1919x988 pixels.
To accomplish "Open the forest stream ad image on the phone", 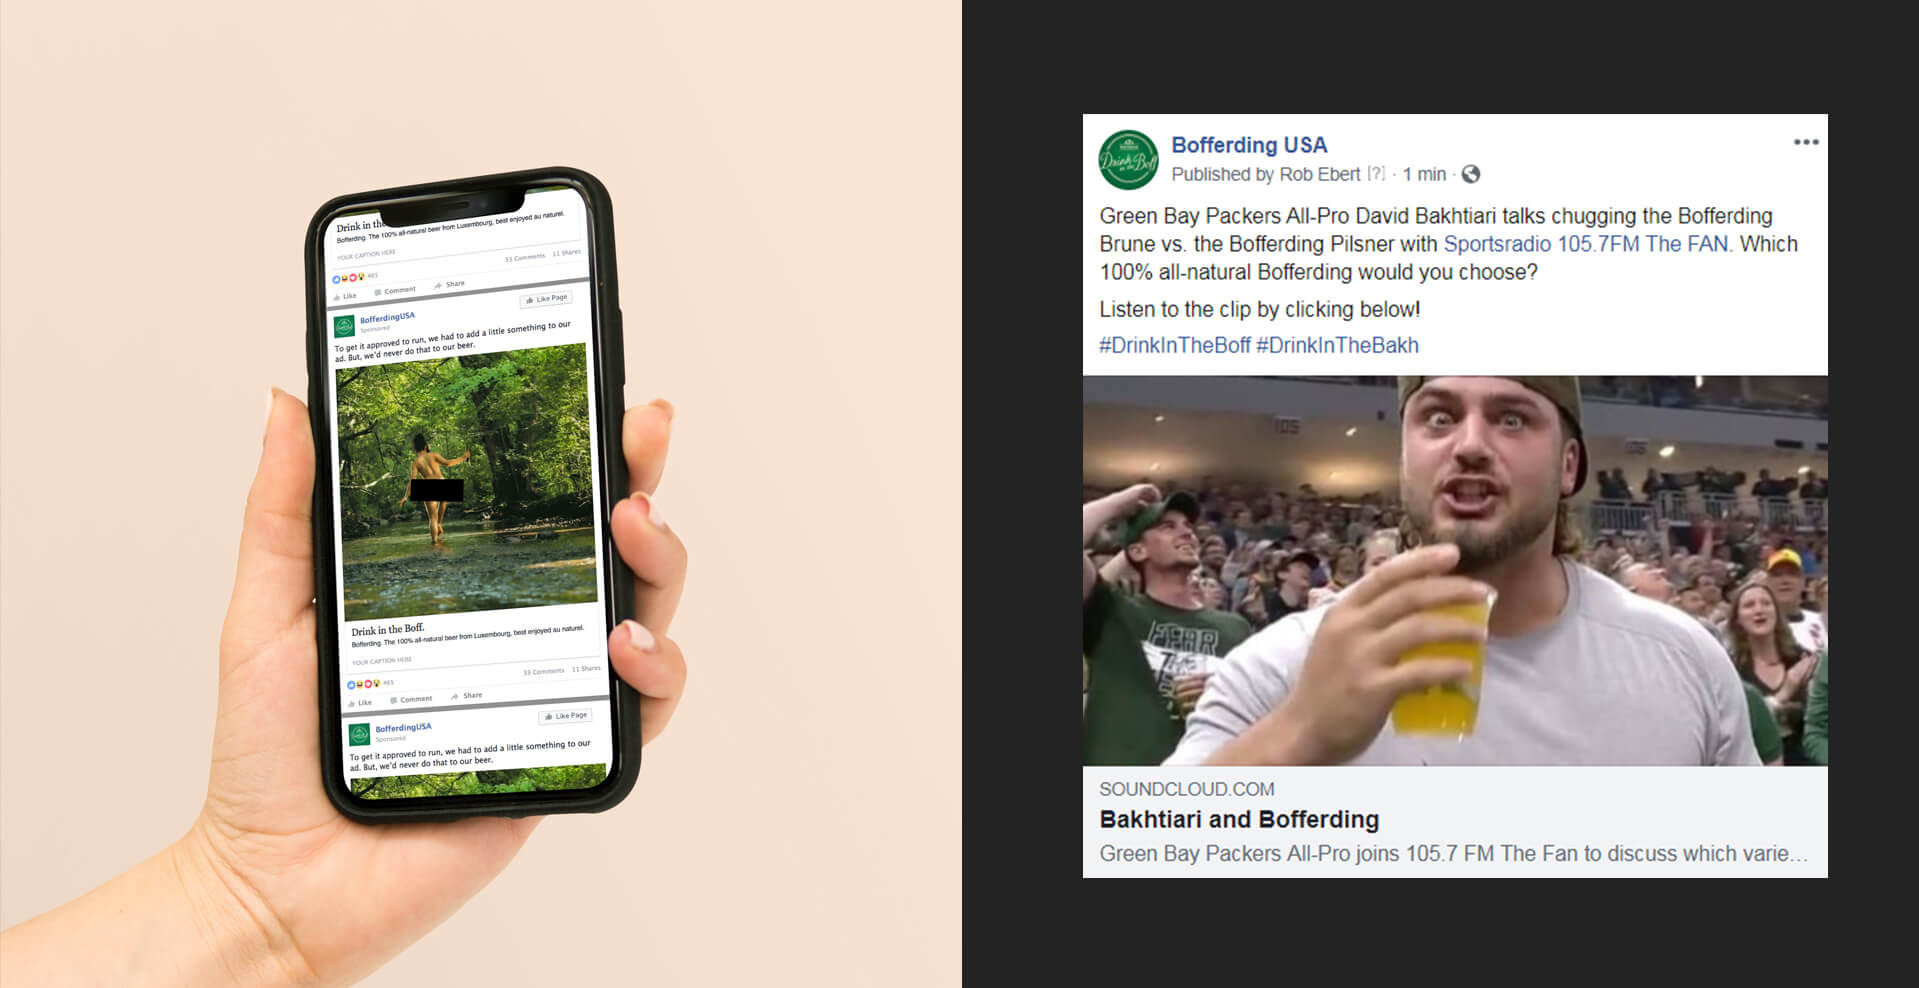I will point(466,481).
